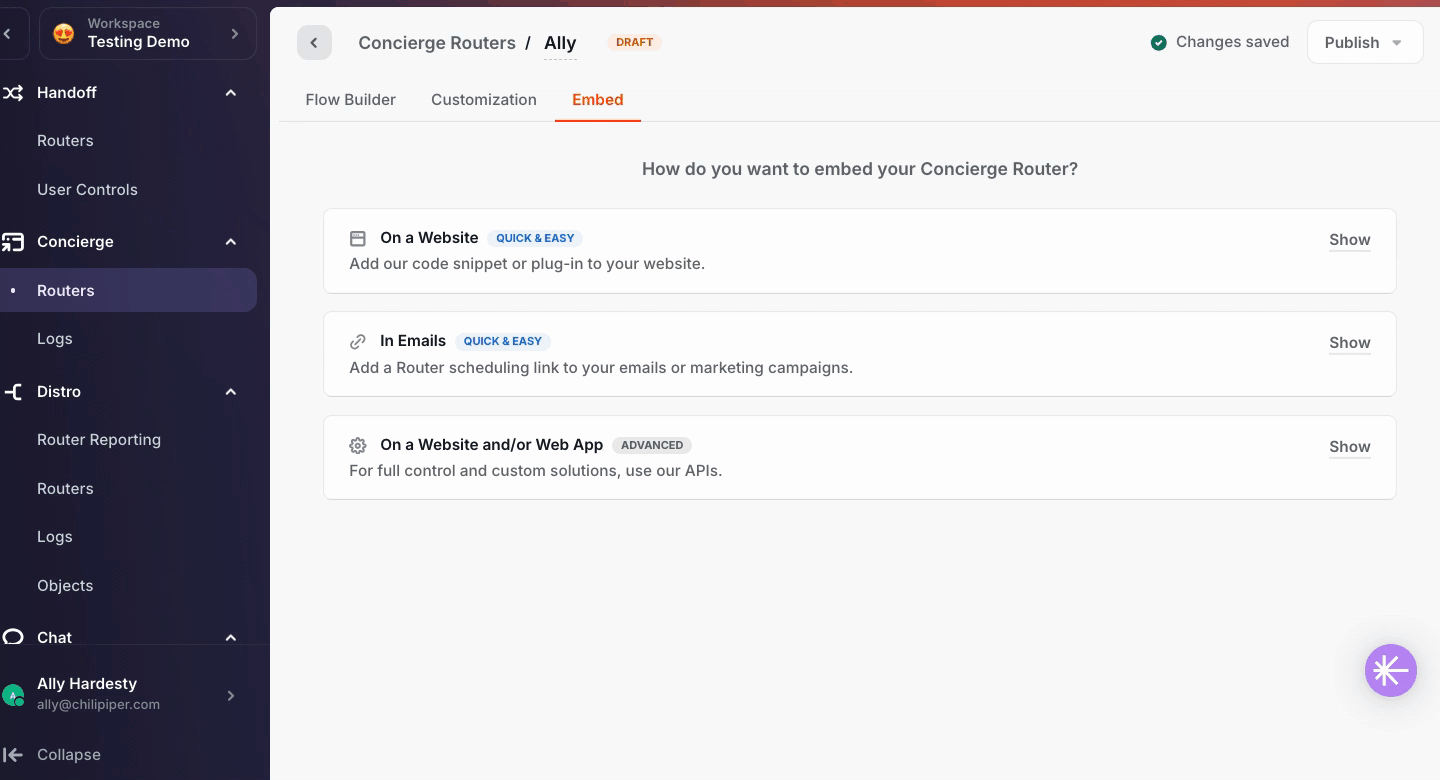Click the Collapse sidebar label

point(69,755)
